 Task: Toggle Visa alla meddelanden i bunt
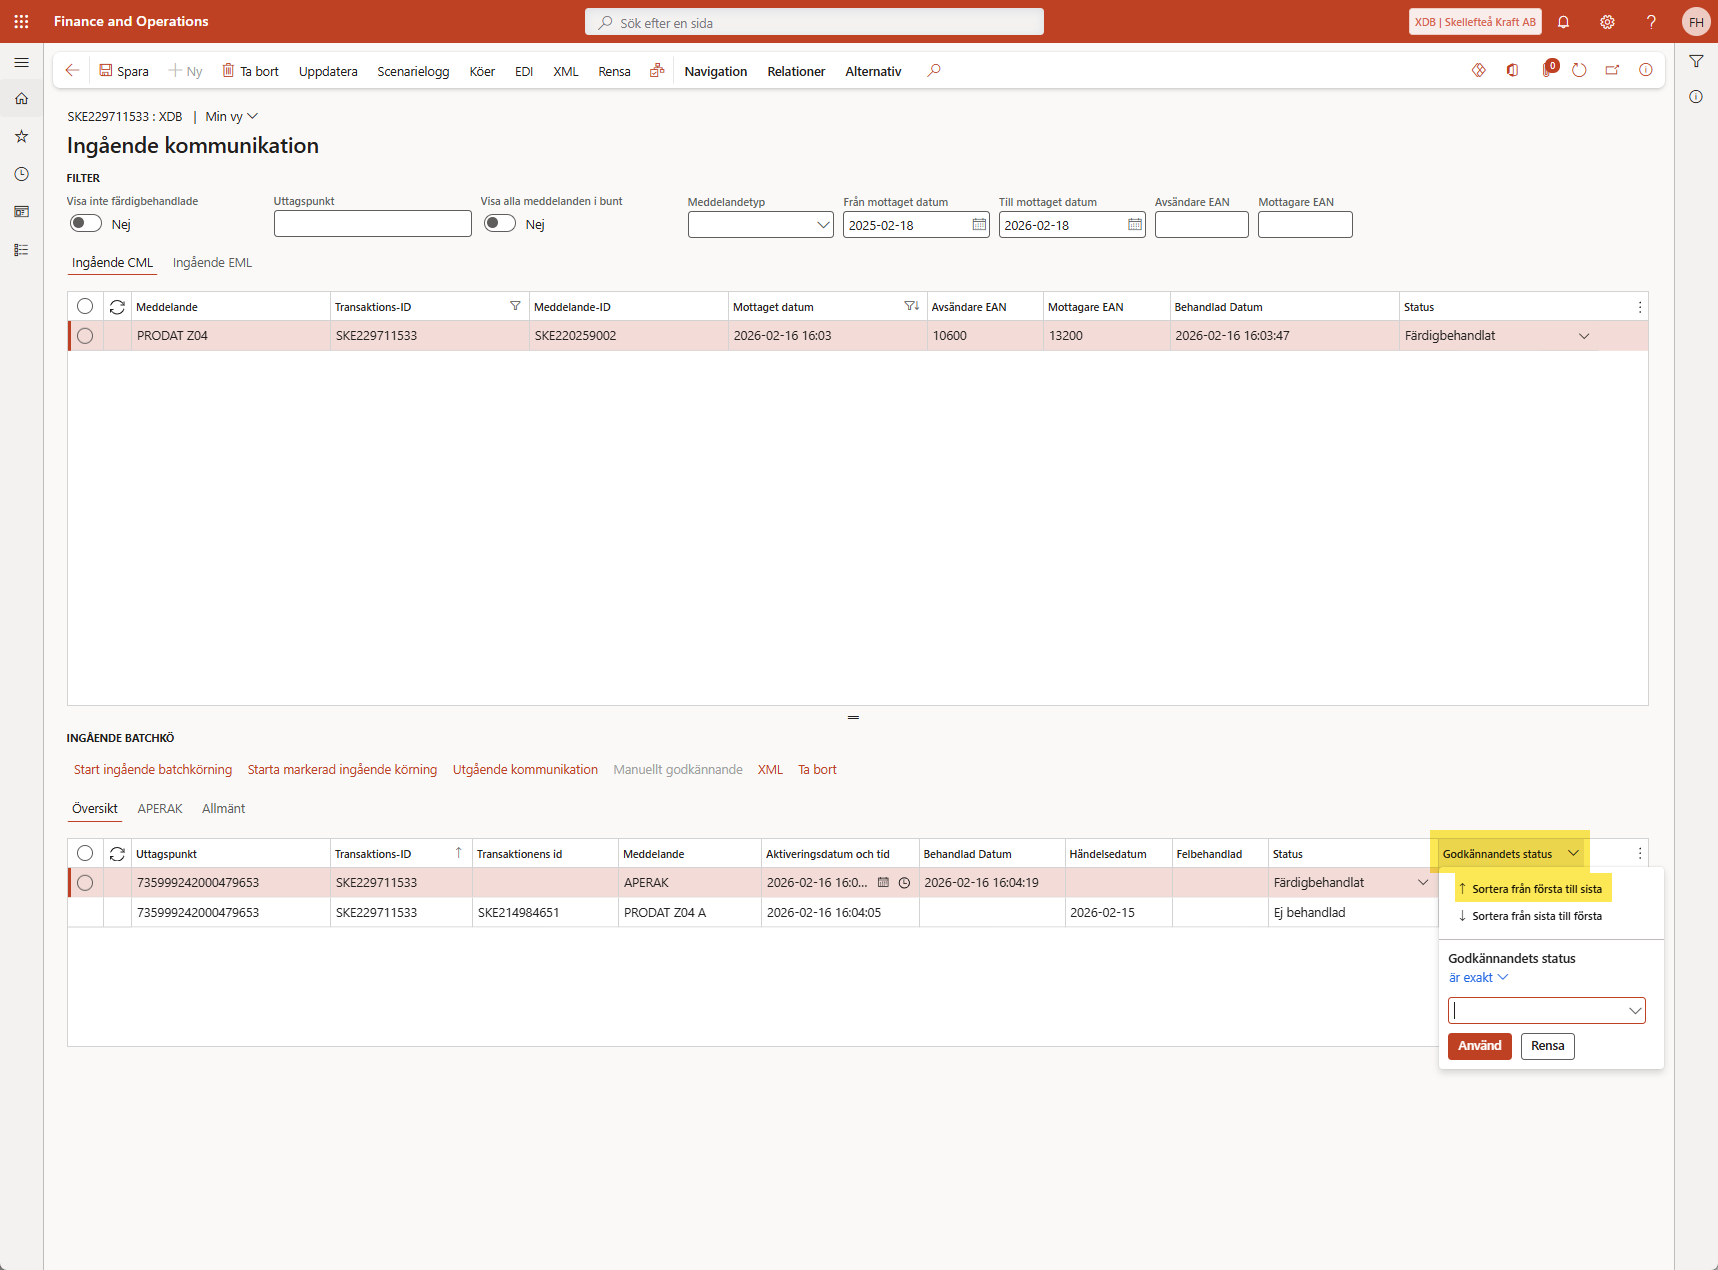point(500,224)
